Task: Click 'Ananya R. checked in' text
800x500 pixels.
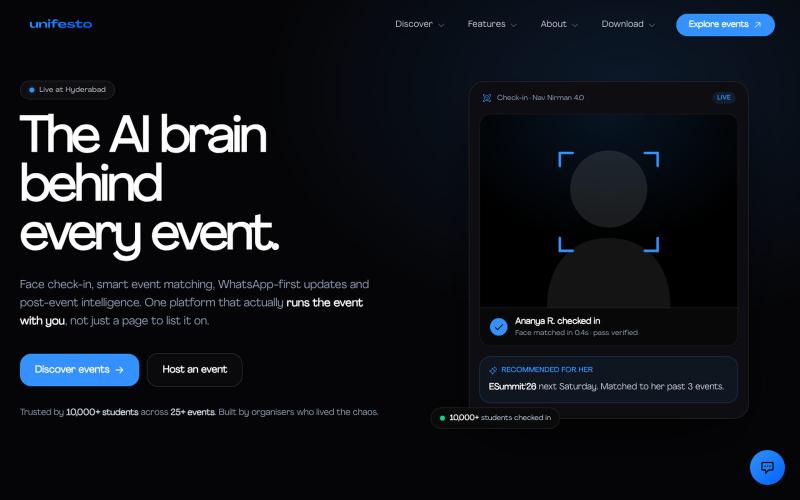Action: click(557, 321)
